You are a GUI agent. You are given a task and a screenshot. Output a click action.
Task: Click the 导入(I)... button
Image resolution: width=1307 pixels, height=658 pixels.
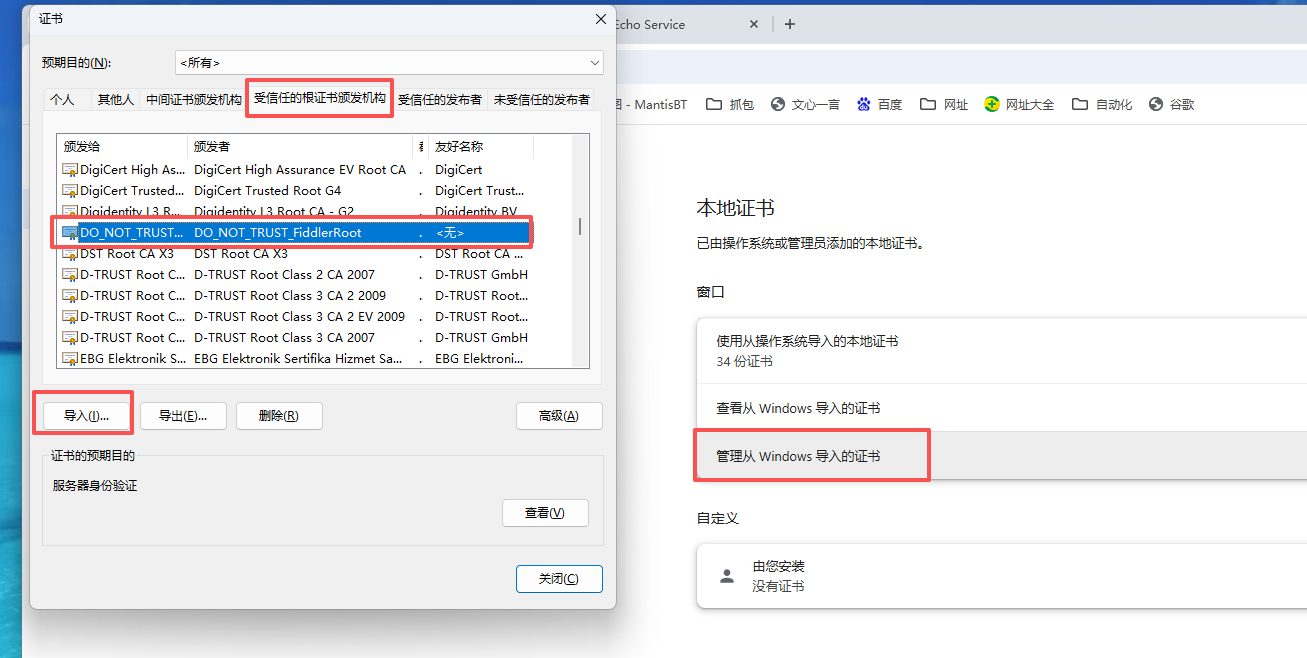[x=86, y=416]
